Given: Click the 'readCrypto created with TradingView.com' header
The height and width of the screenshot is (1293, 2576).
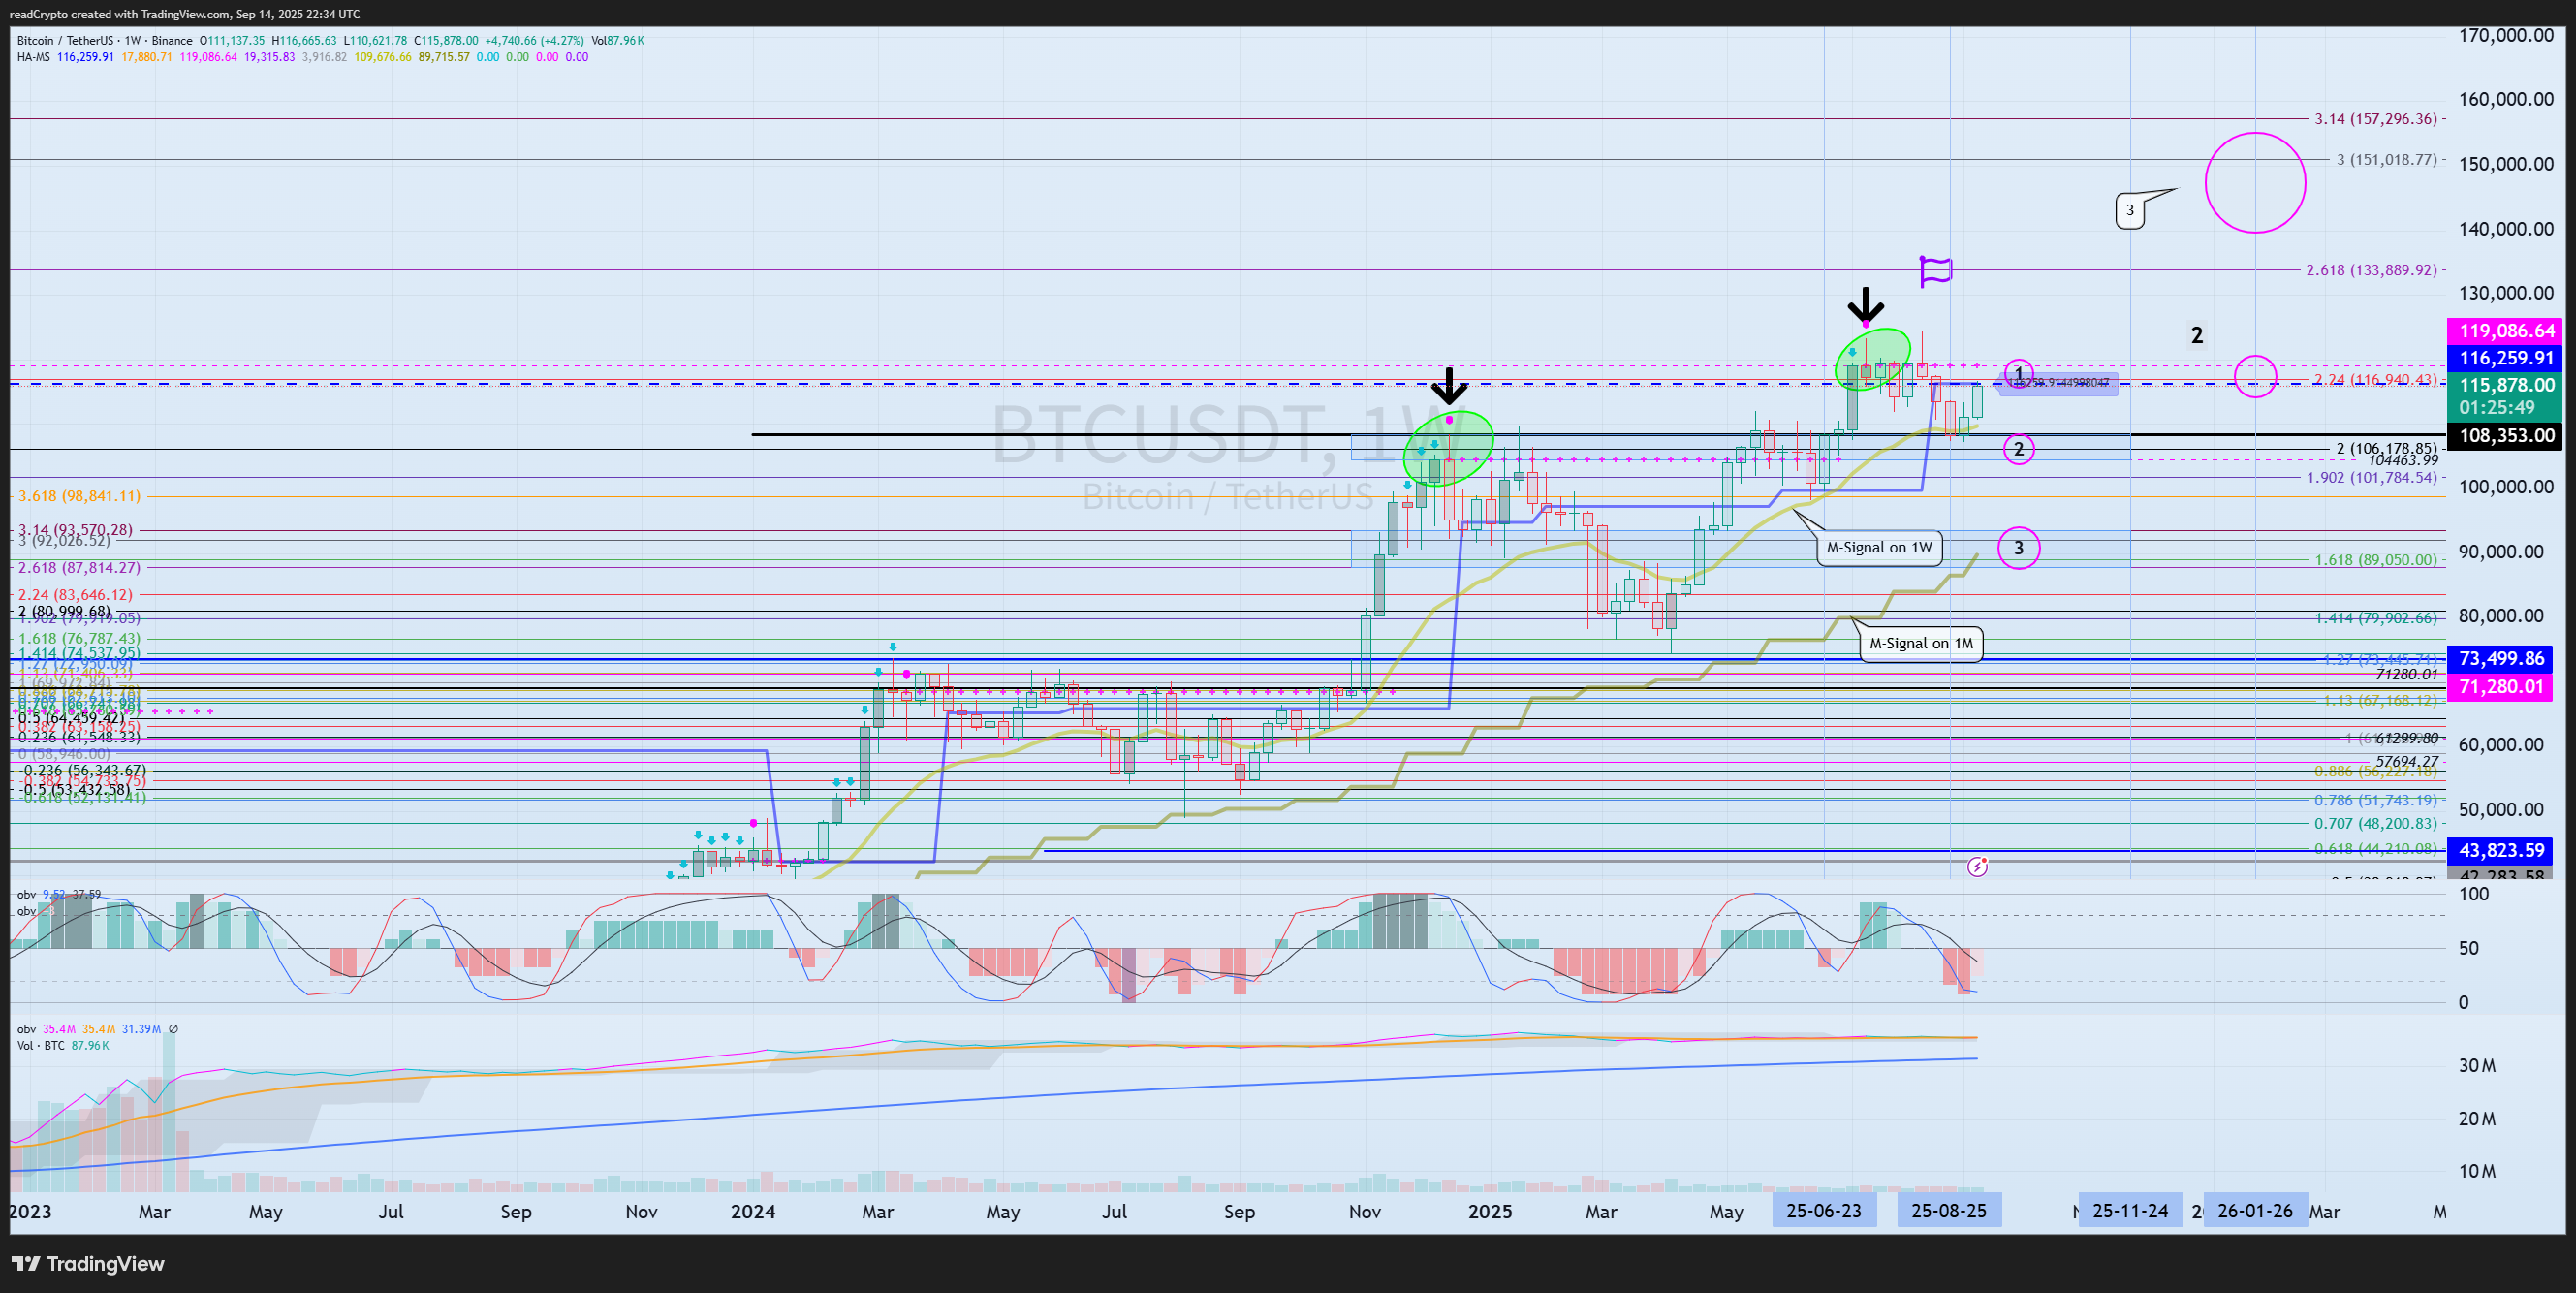Looking at the screenshot, I should pyautogui.click(x=184, y=14).
